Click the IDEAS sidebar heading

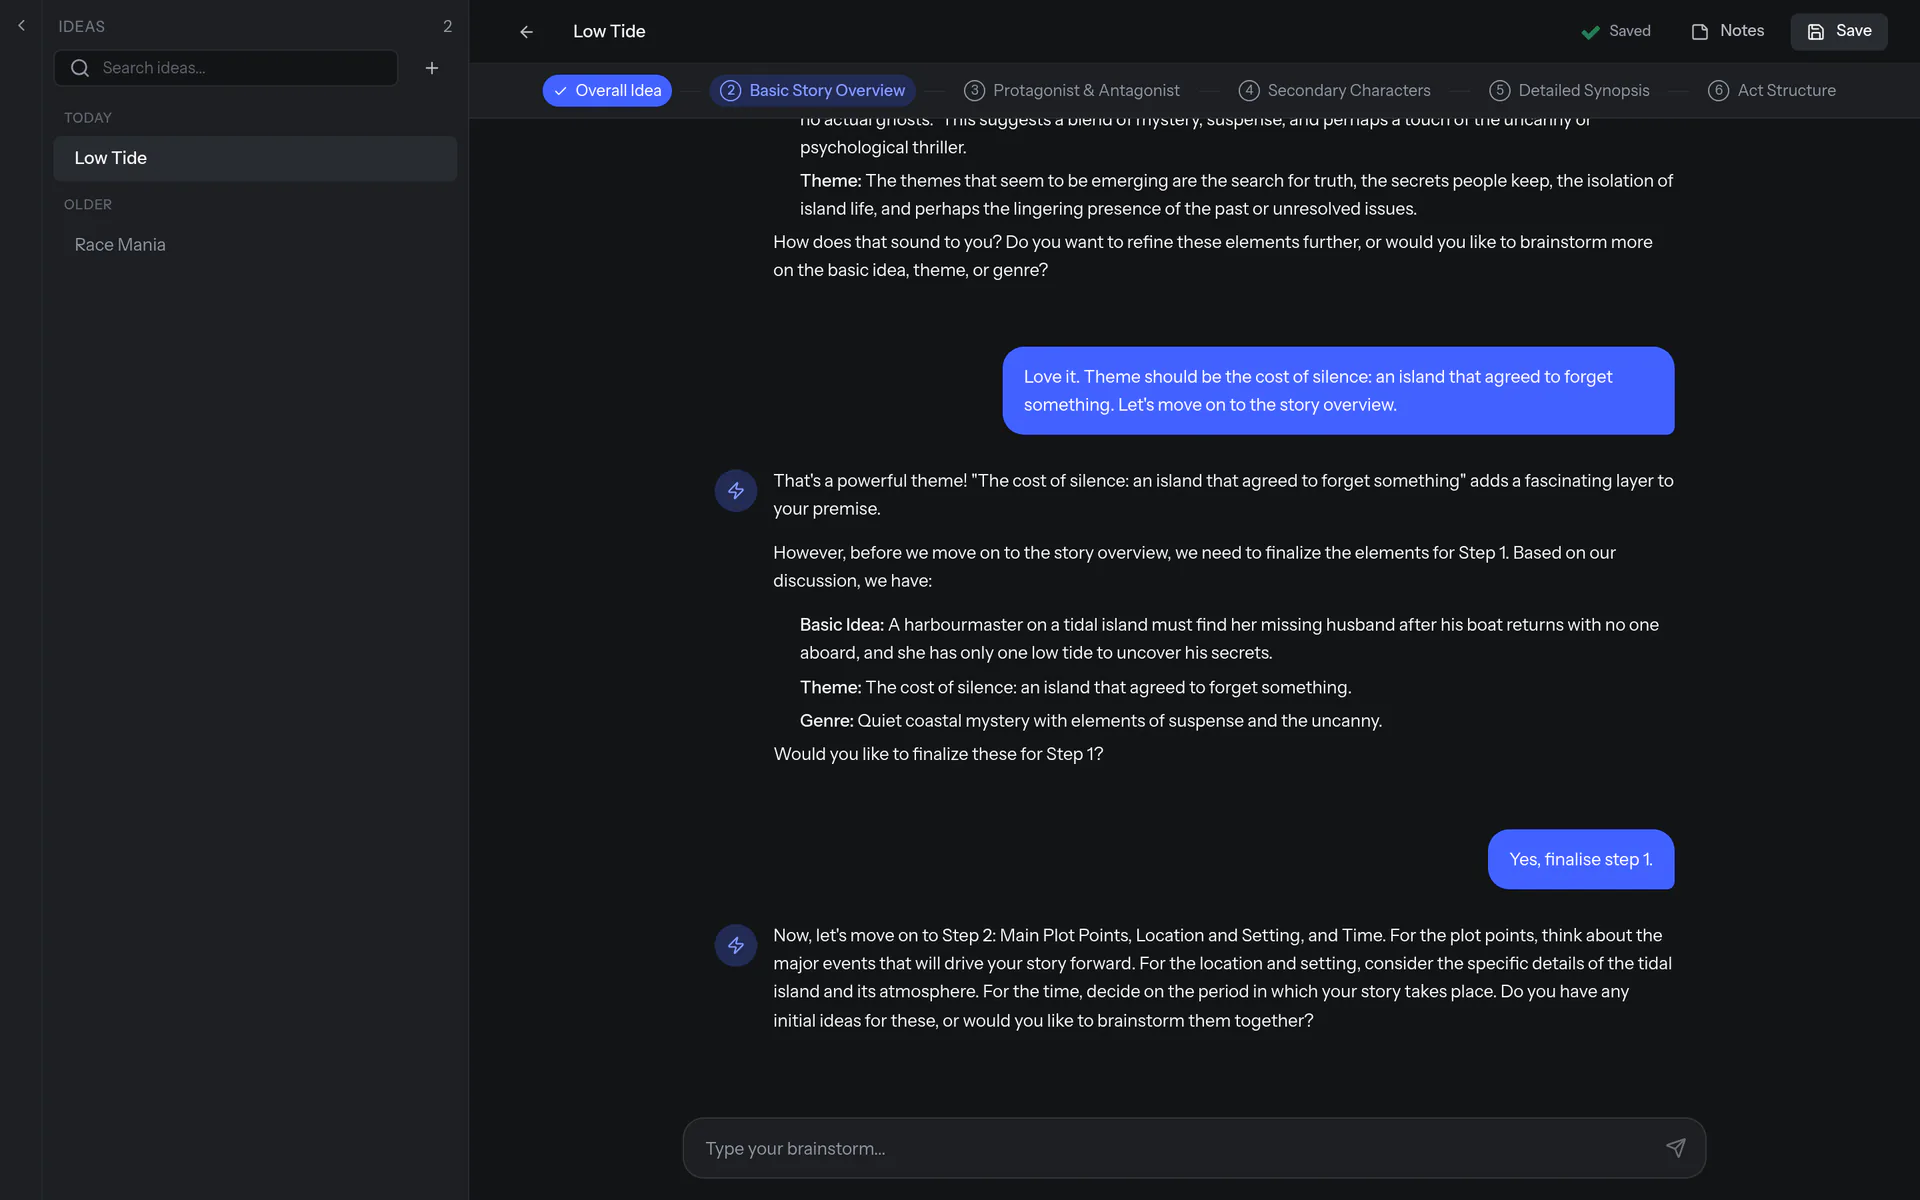coord(81,27)
